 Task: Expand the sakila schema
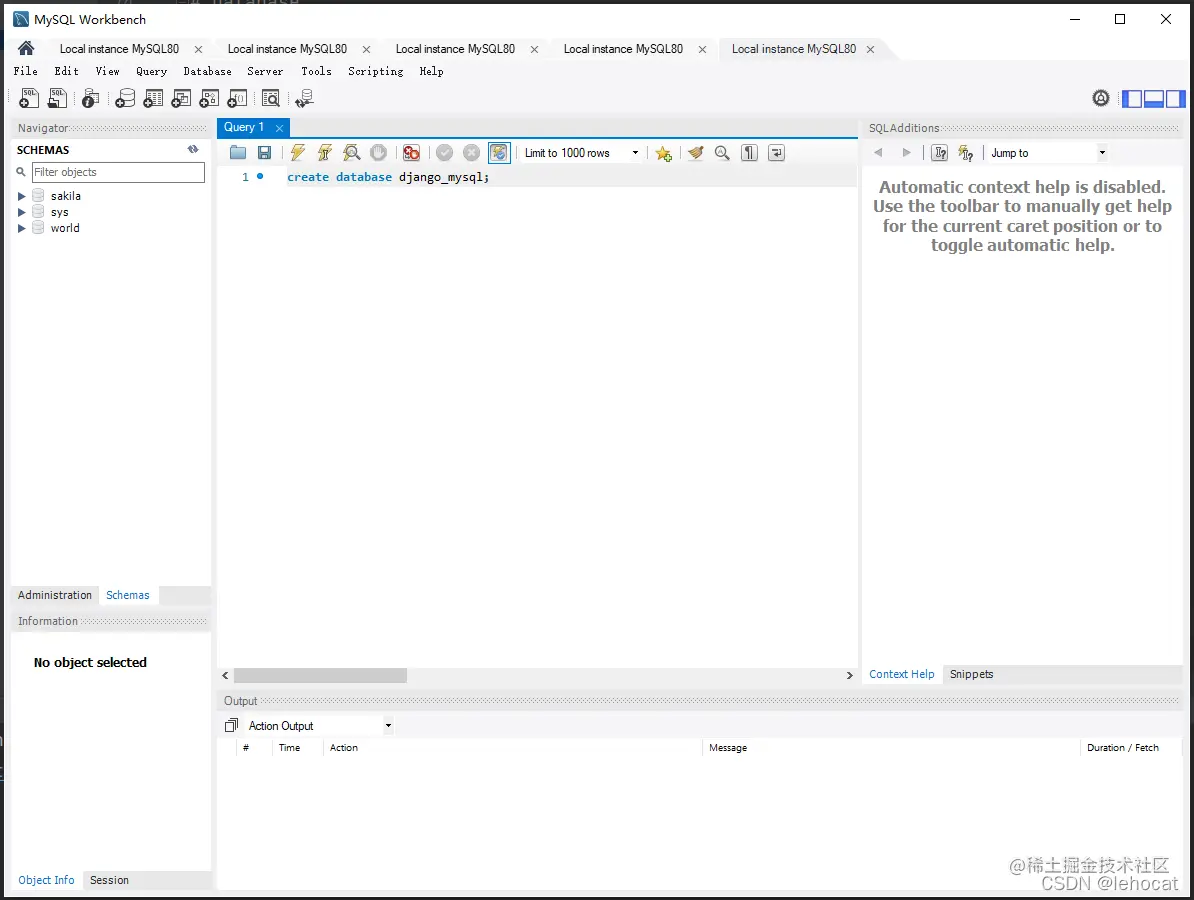pyautogui.click(x=21, y=196)
